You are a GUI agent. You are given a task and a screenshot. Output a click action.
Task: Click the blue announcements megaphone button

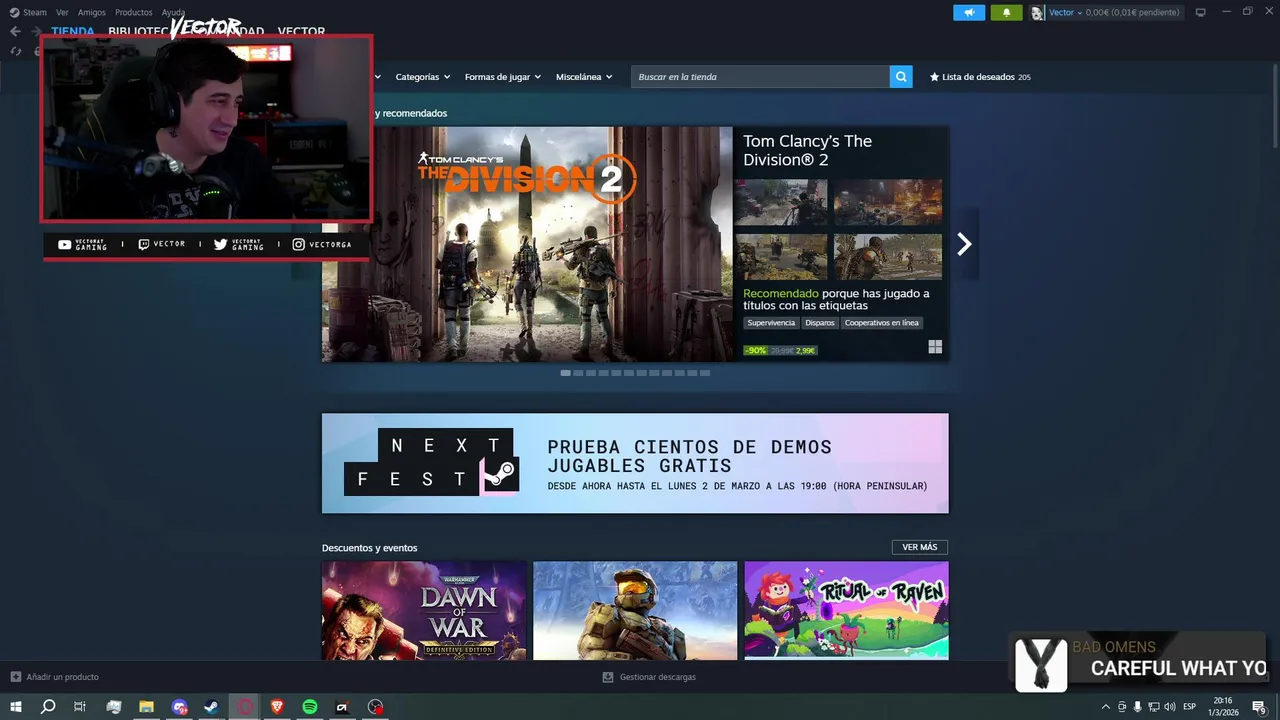(x=968, y=12)
